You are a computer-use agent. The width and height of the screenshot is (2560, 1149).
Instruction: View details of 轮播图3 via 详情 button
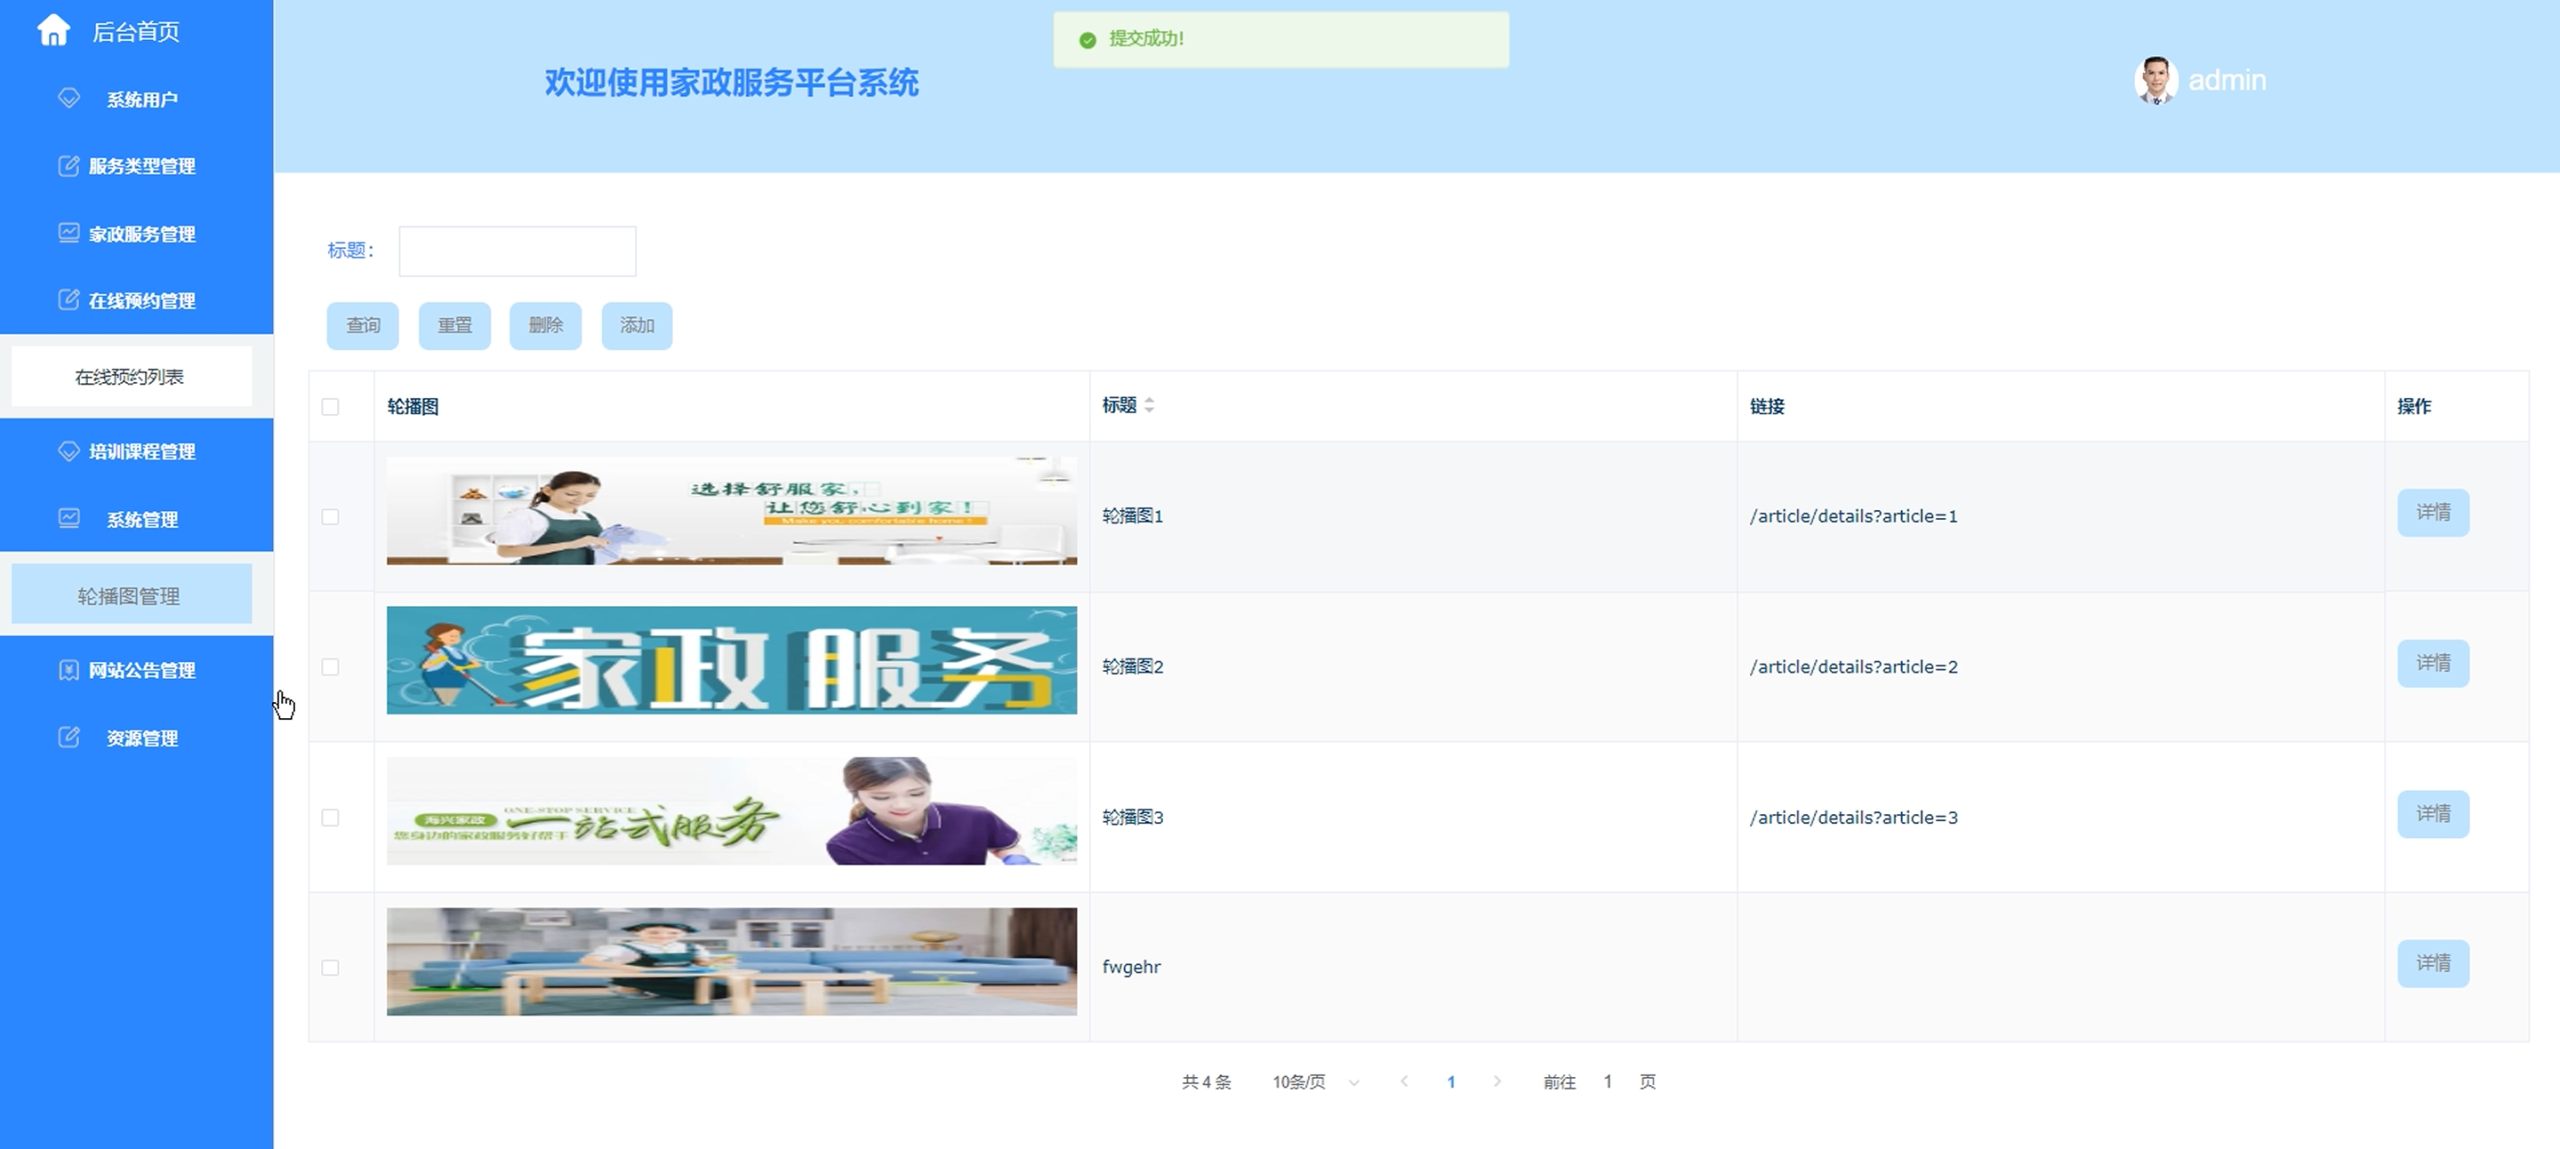pyautogui.click(x=2434, y=814)
